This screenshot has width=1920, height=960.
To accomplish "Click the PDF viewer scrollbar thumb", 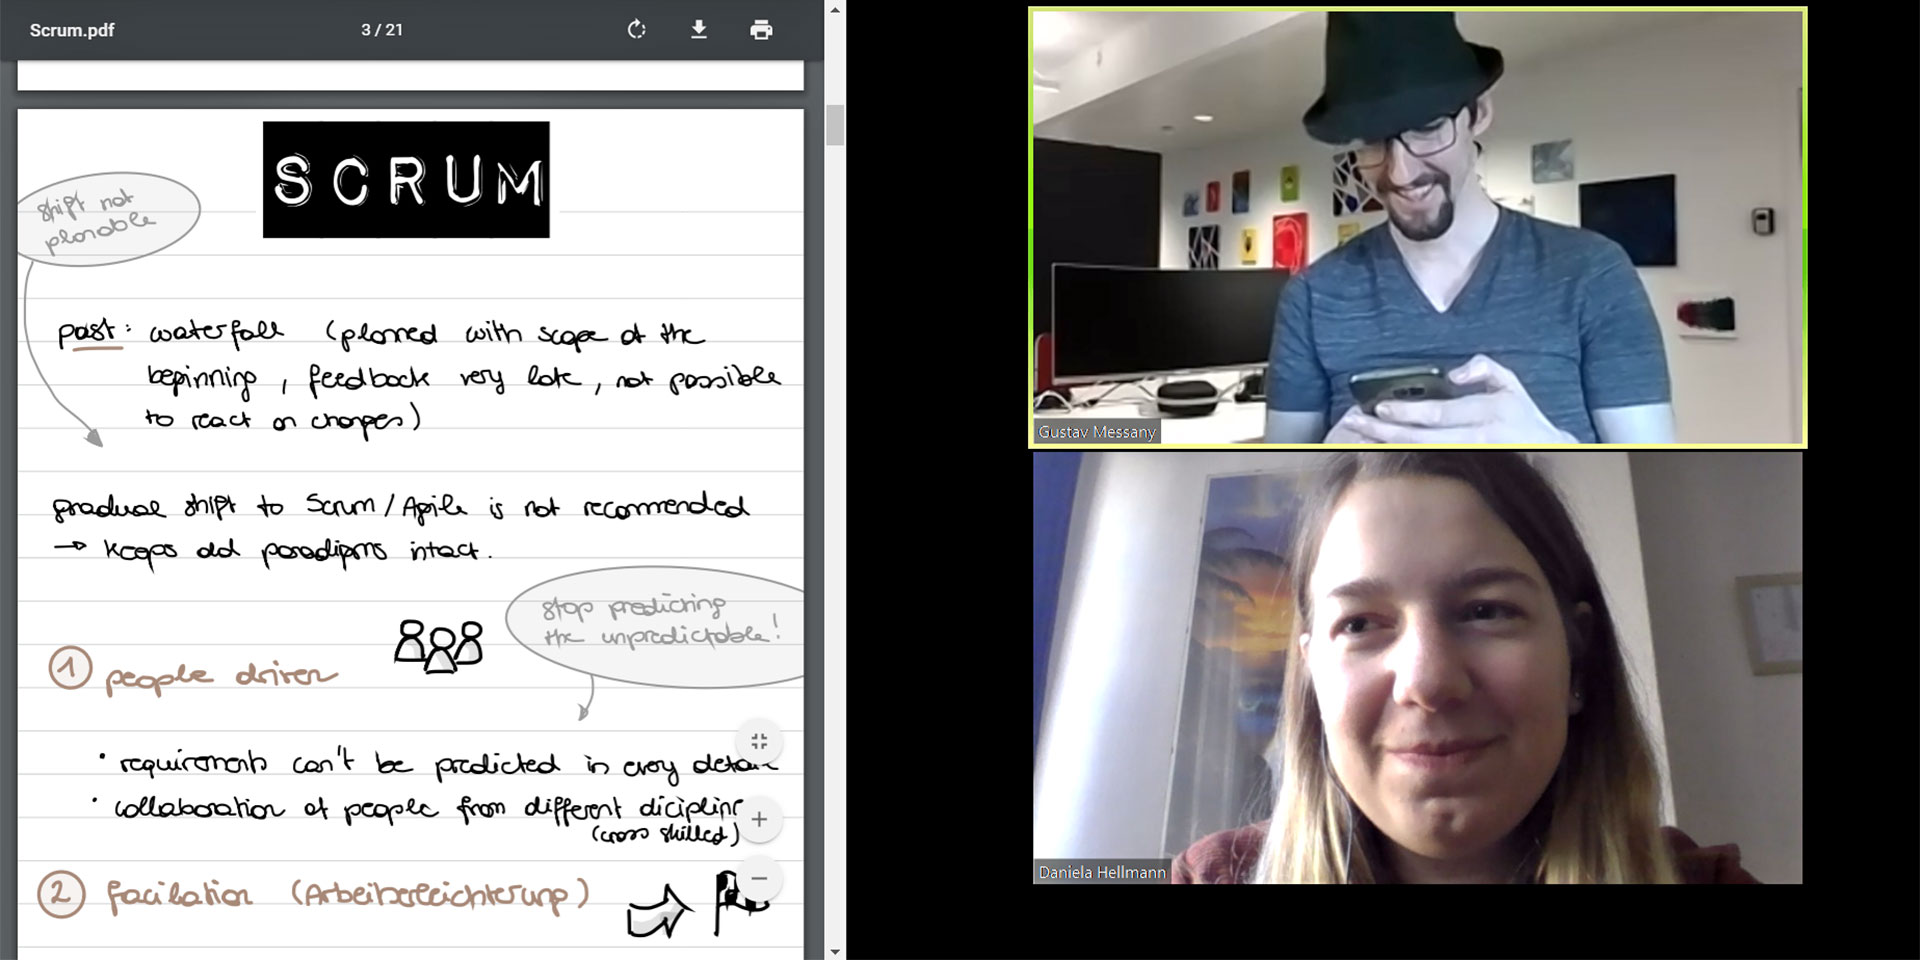I will pyautogui.click(x=835, y=125).
